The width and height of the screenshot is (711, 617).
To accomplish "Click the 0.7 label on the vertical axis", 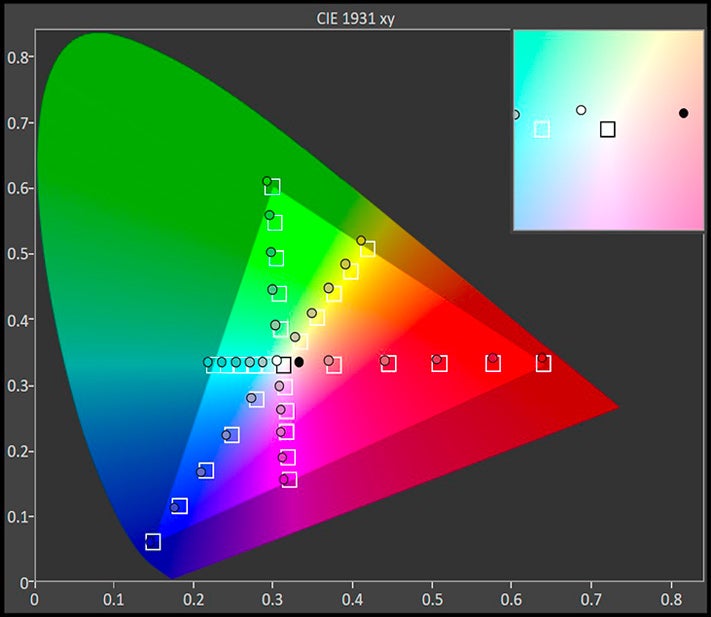I will pos(17,123).
